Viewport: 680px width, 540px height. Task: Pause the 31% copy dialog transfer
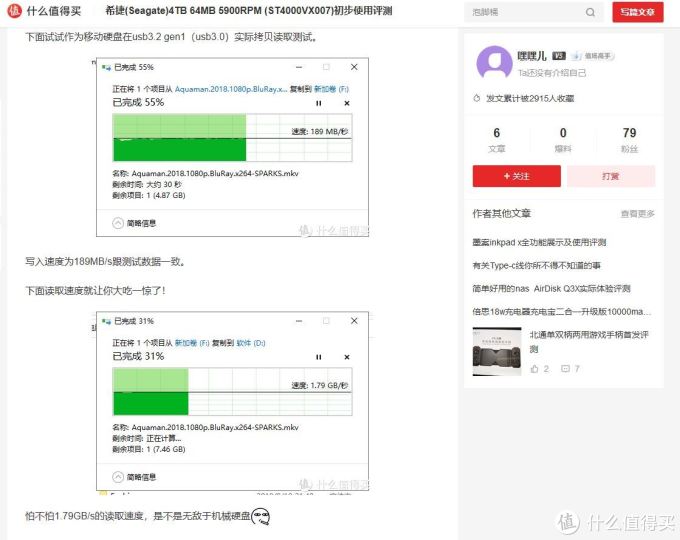tap(319, 357)
